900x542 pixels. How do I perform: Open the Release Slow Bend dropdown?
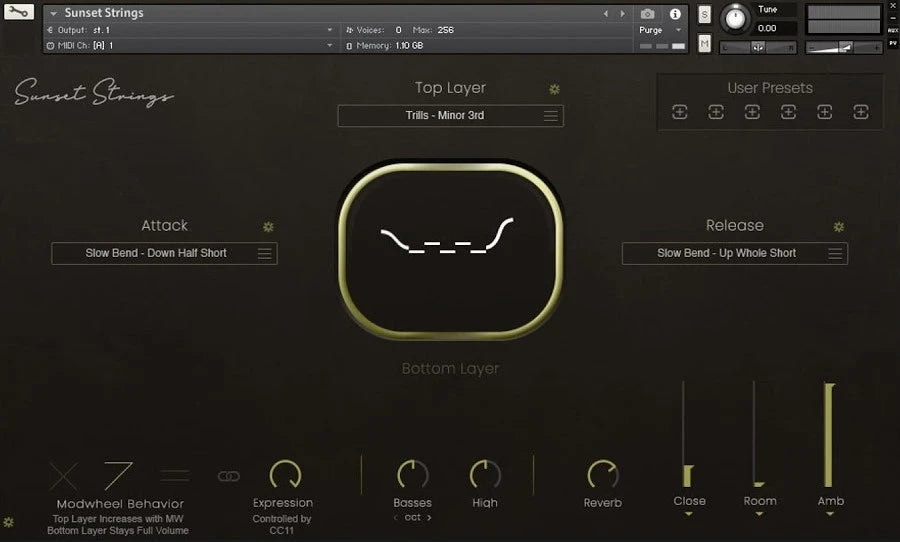(734, 254)
